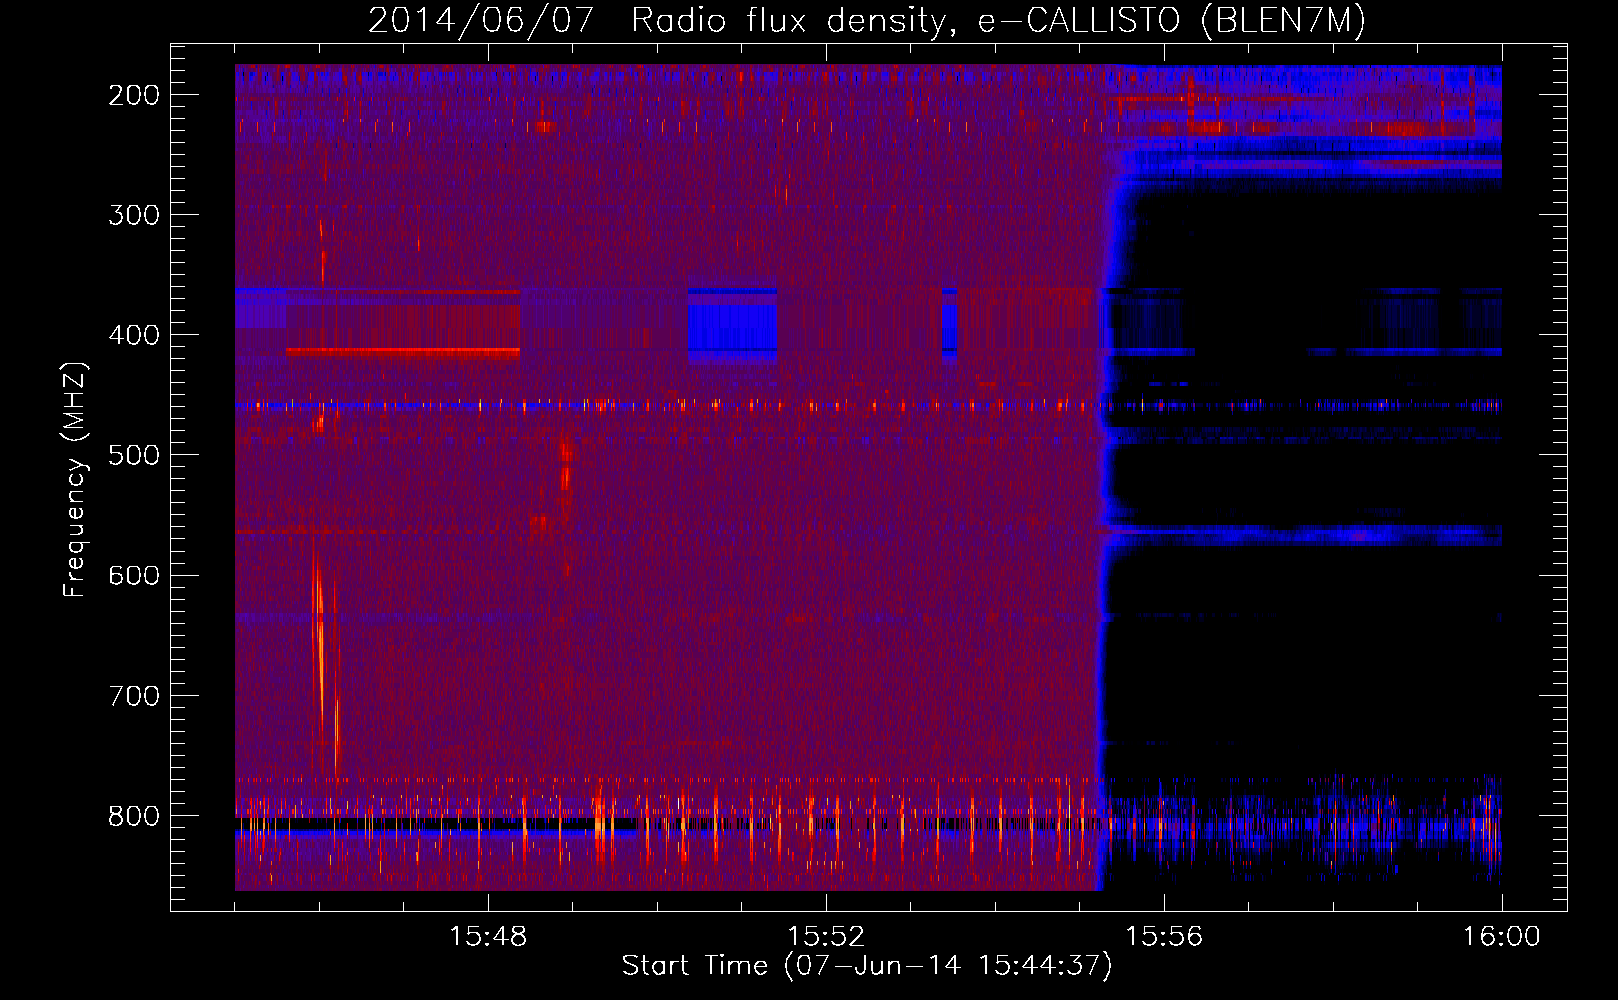Click the 16:00 time tick label
Viewport: 1618px width, 1000px height.
(x=1502, y=937)
